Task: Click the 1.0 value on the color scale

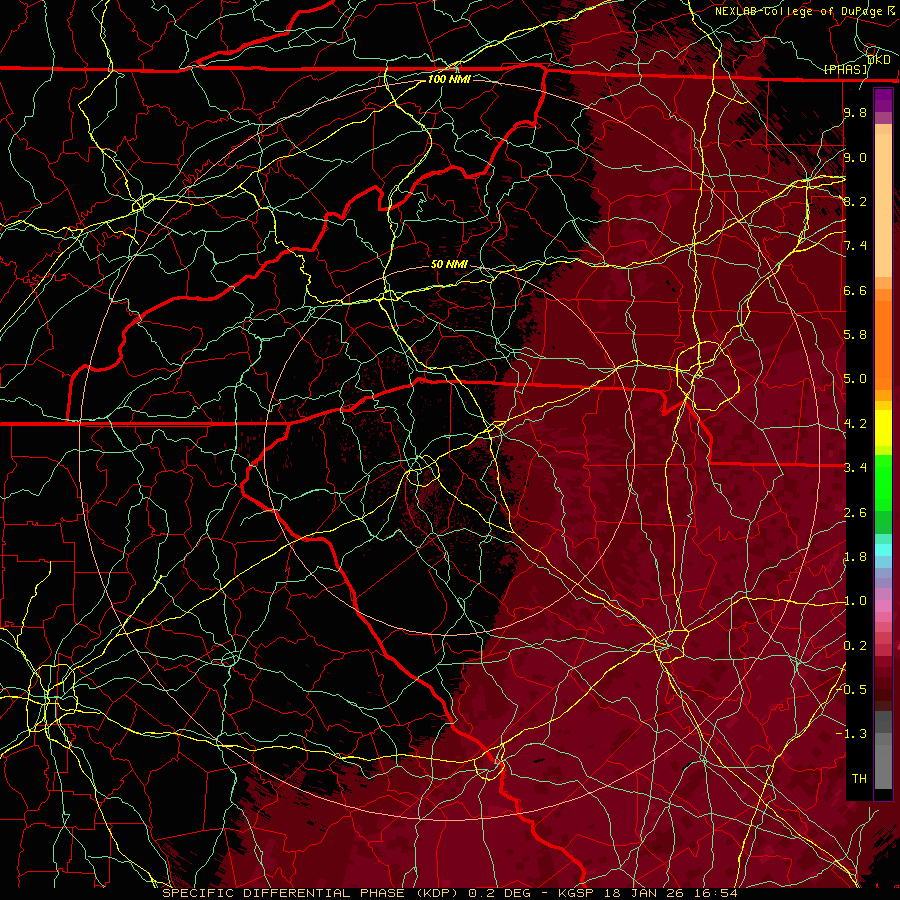Action: coord(855,601)
